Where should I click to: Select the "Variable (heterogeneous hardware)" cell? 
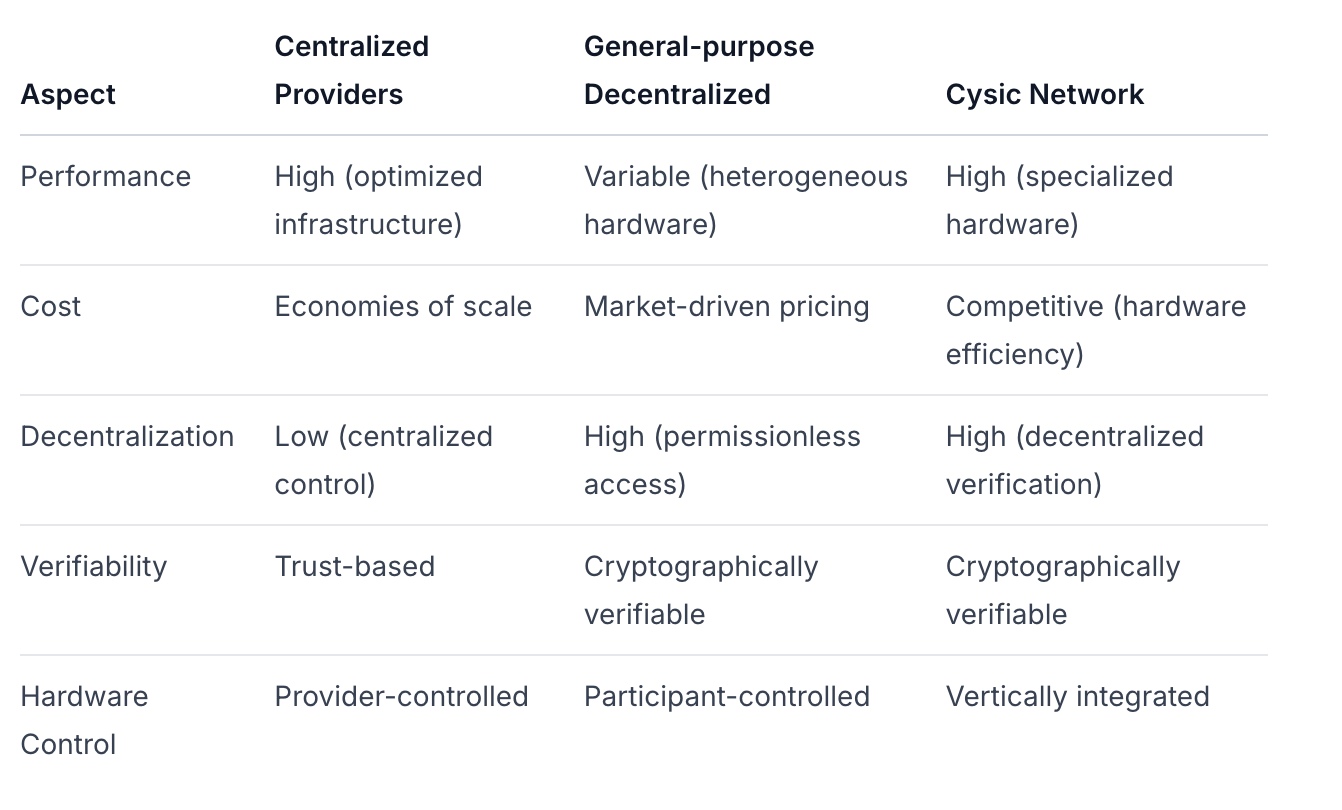click(745, 200)
